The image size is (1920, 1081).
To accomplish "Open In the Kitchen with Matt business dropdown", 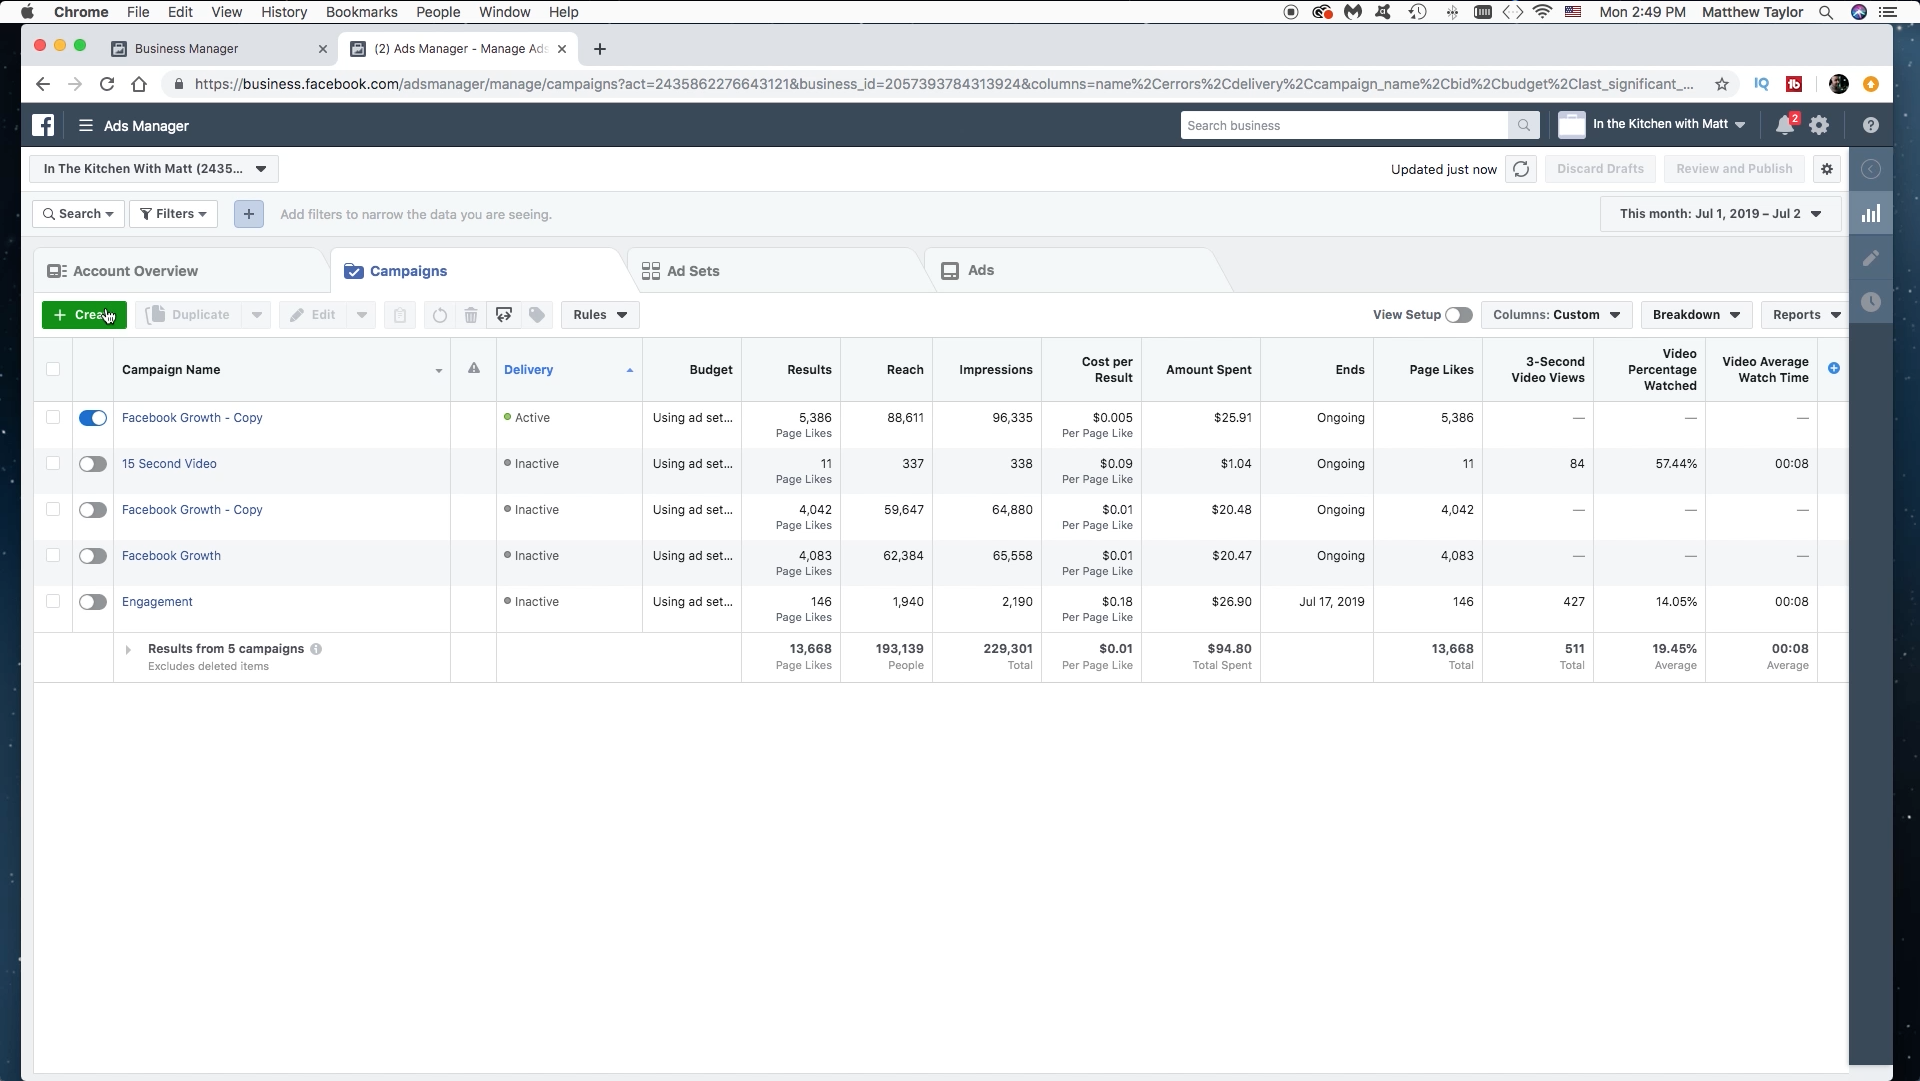I will click(x=1667, y=125).
